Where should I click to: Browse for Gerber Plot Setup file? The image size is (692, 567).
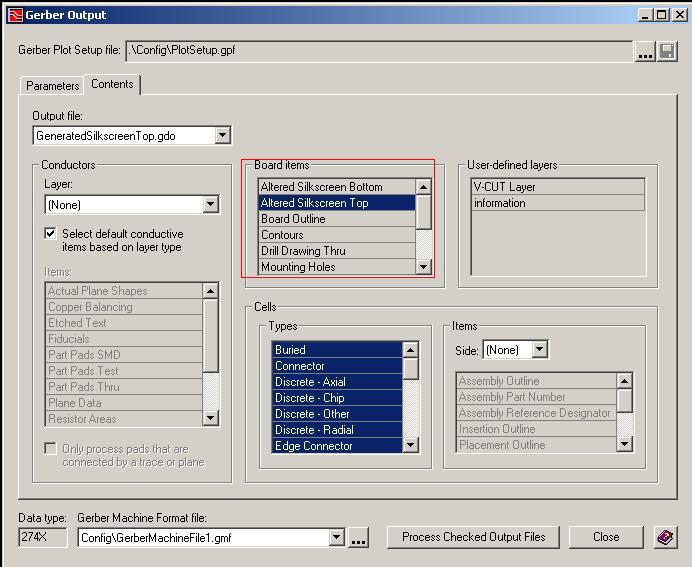(645, 51)
